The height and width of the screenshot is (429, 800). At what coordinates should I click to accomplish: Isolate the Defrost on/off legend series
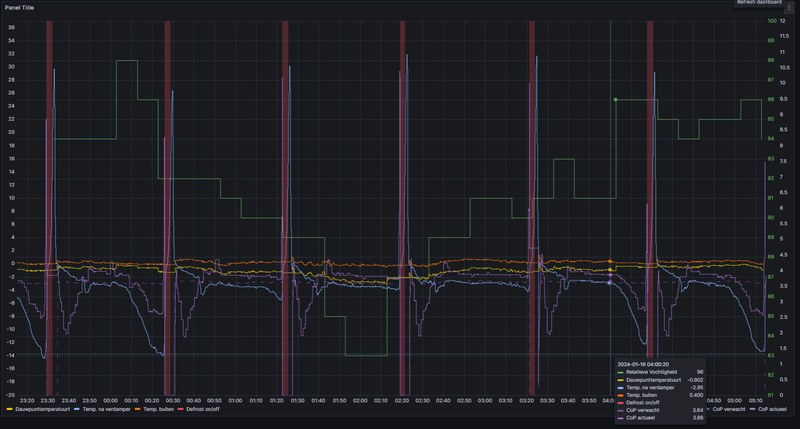[203, 409]
